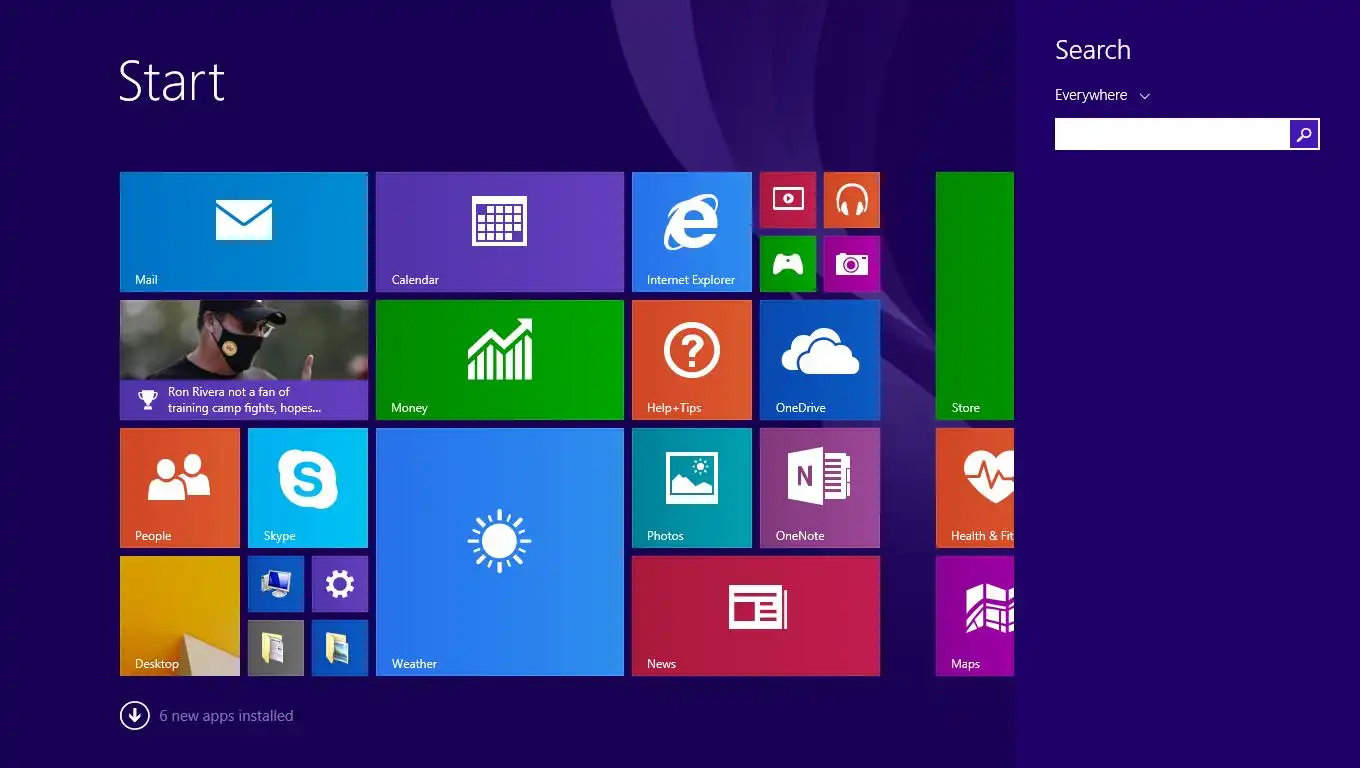Open the Mail tile
Screen dimensions: 1360x768
244,232
